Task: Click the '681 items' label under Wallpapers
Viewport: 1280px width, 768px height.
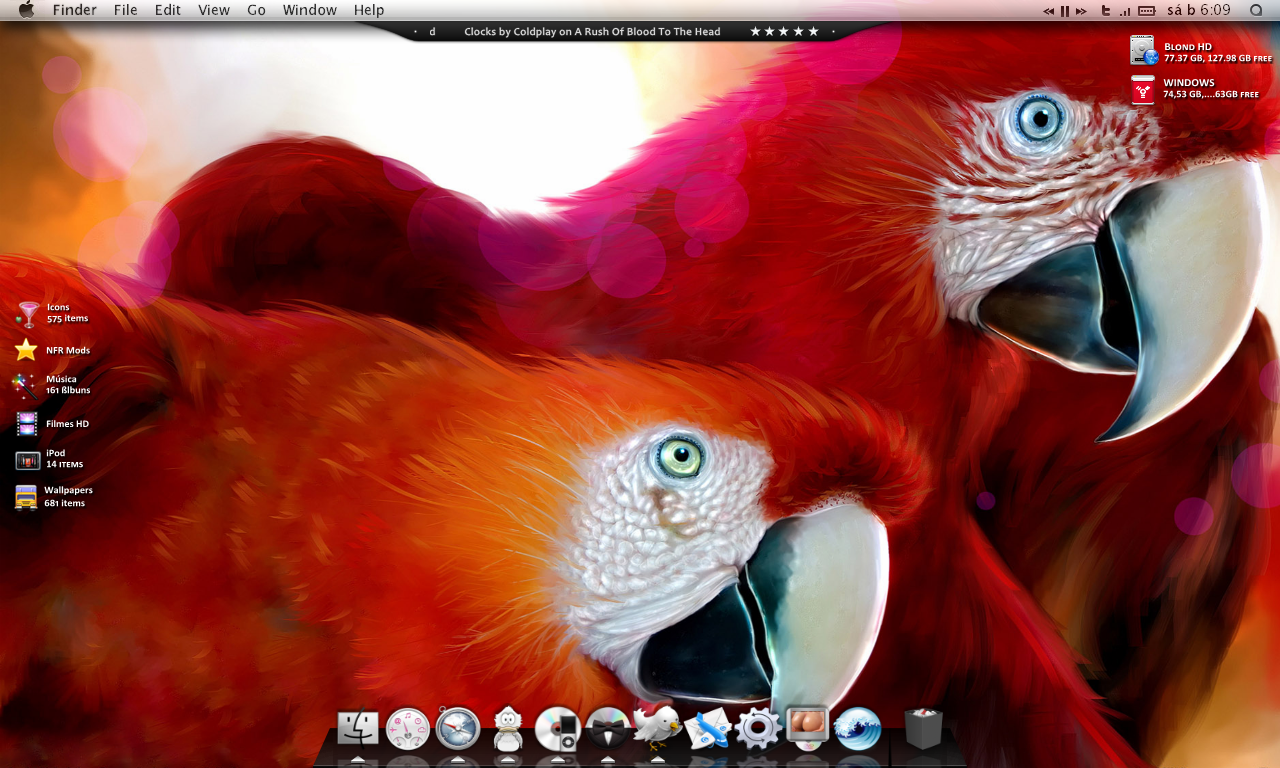Action: [65, 504]
